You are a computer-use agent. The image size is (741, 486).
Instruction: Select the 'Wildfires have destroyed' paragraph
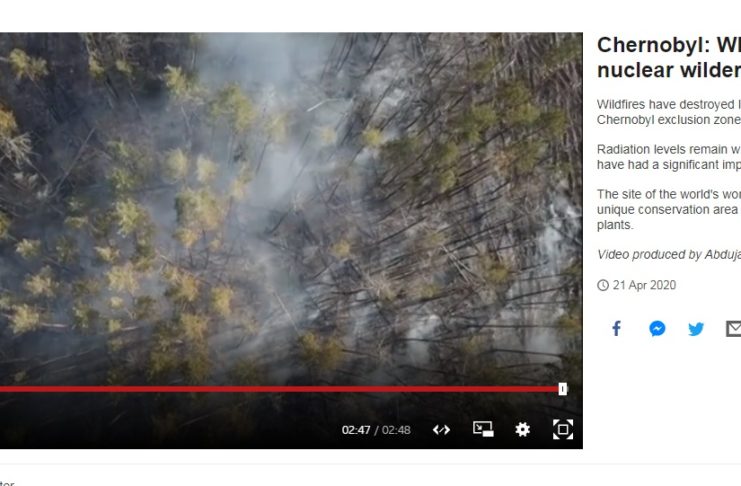(669, 112)
